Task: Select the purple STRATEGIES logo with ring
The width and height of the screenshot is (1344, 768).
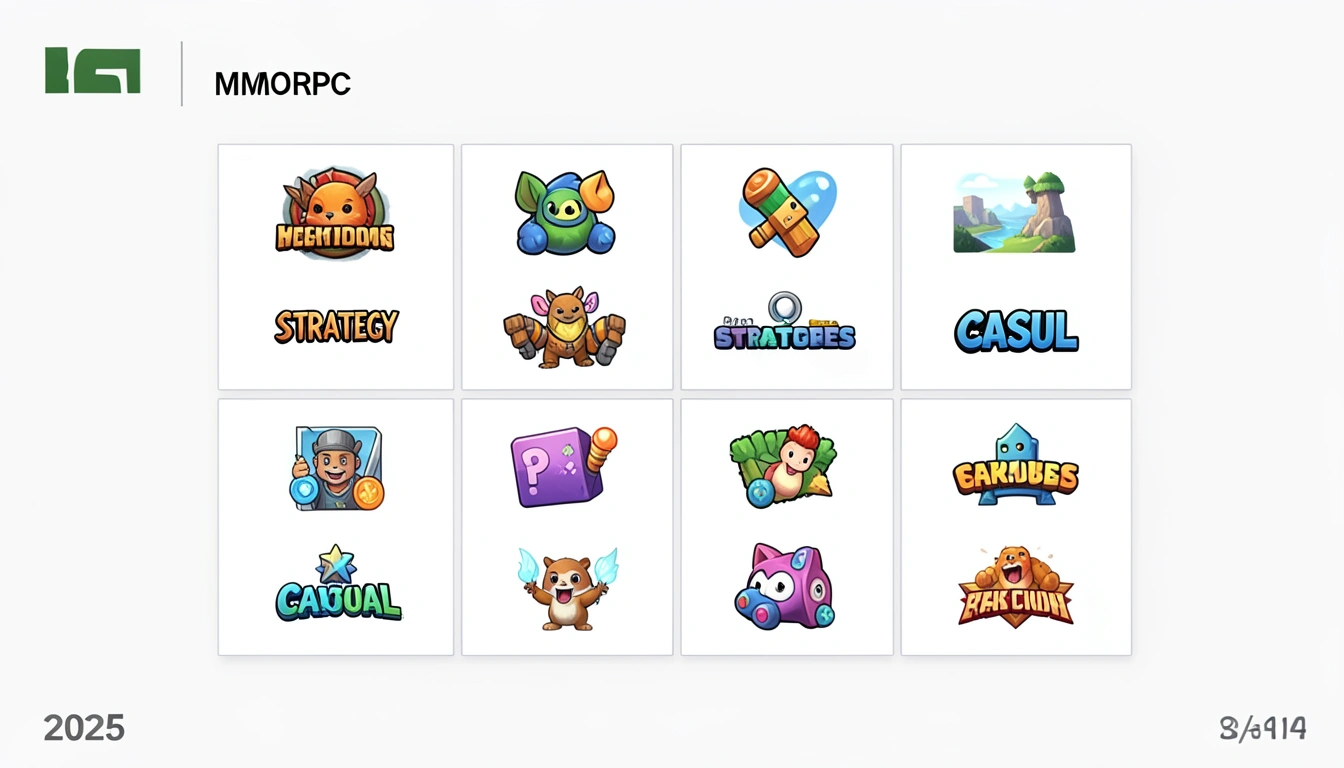Action: 785,322
